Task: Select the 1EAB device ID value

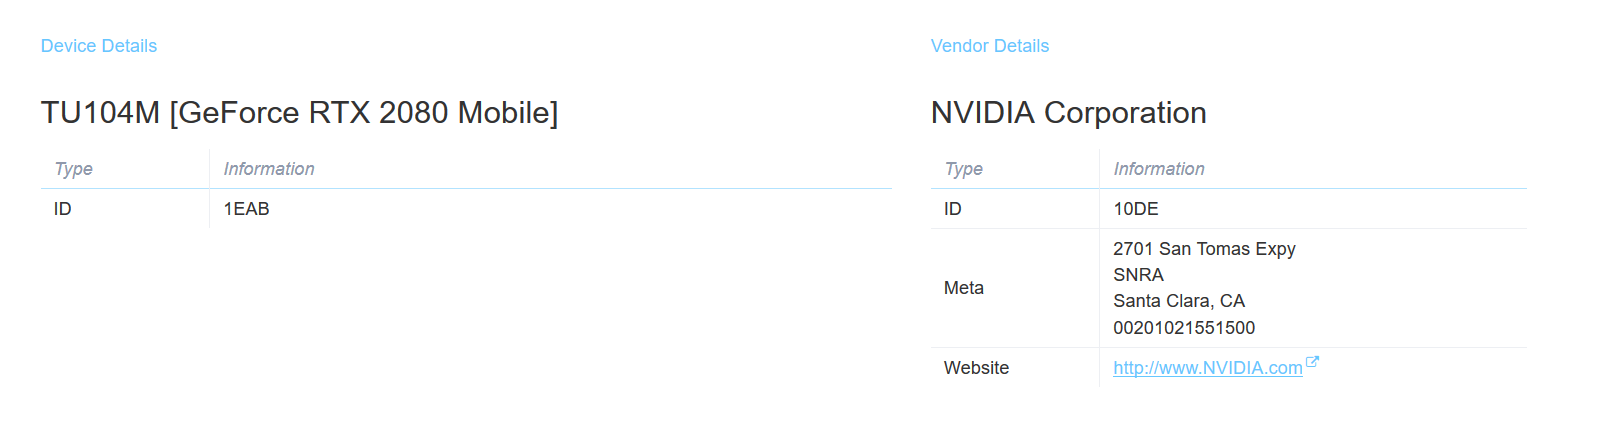Action: [246, 209]
